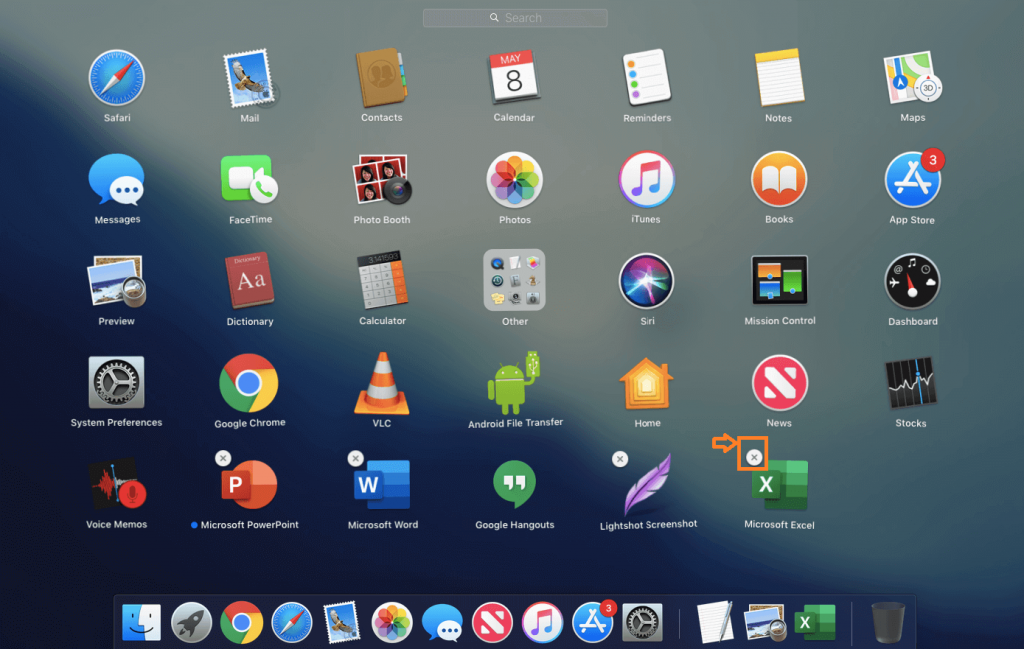Open the Lightshot Screenshot app
The image size is (1024, 649).
click(647, 485)
